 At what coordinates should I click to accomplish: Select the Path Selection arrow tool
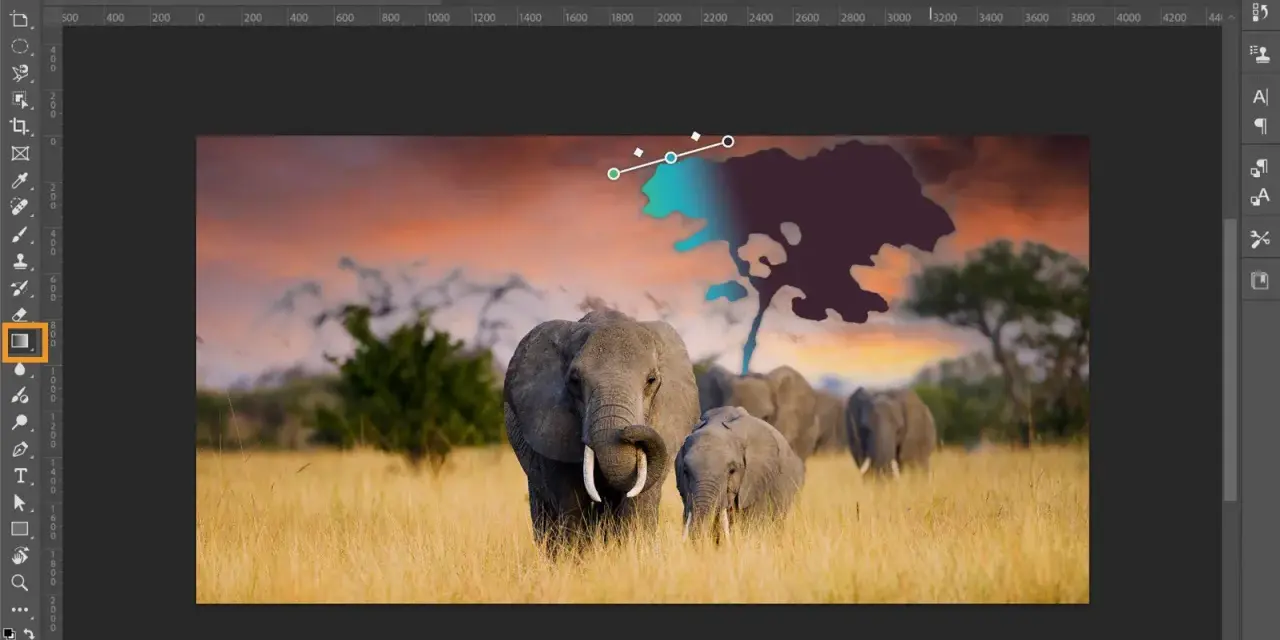click(x=19, y=502)
